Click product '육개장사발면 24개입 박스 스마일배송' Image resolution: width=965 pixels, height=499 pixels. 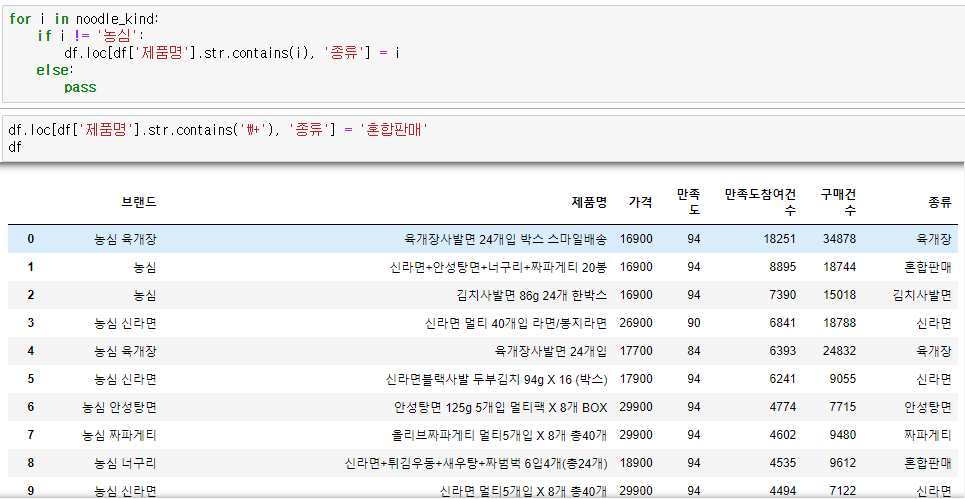coord(505,239)
